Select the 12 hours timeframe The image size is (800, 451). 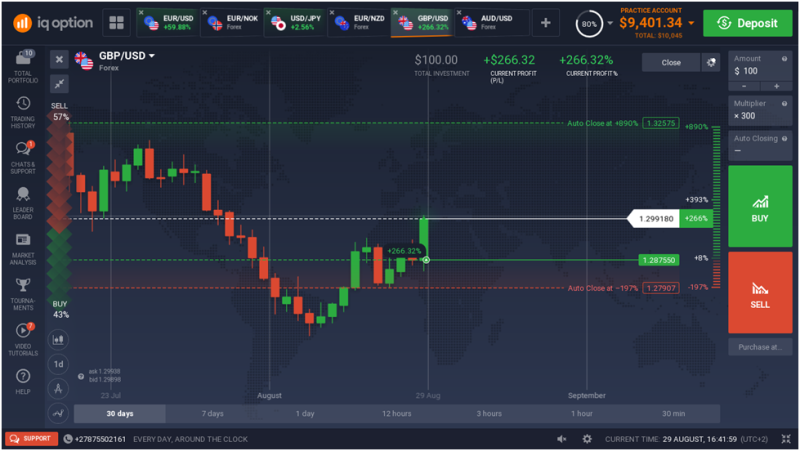pos(397,414)
